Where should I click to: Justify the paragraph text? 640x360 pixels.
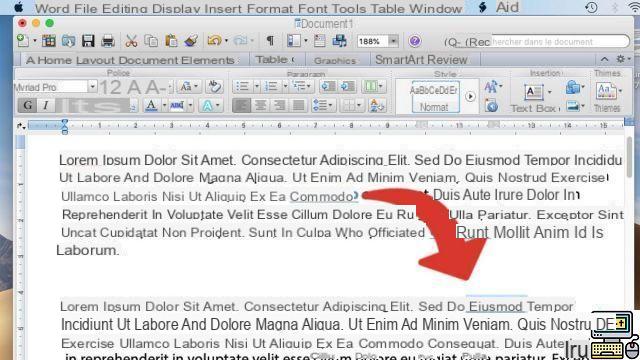(x=299, y=106)
